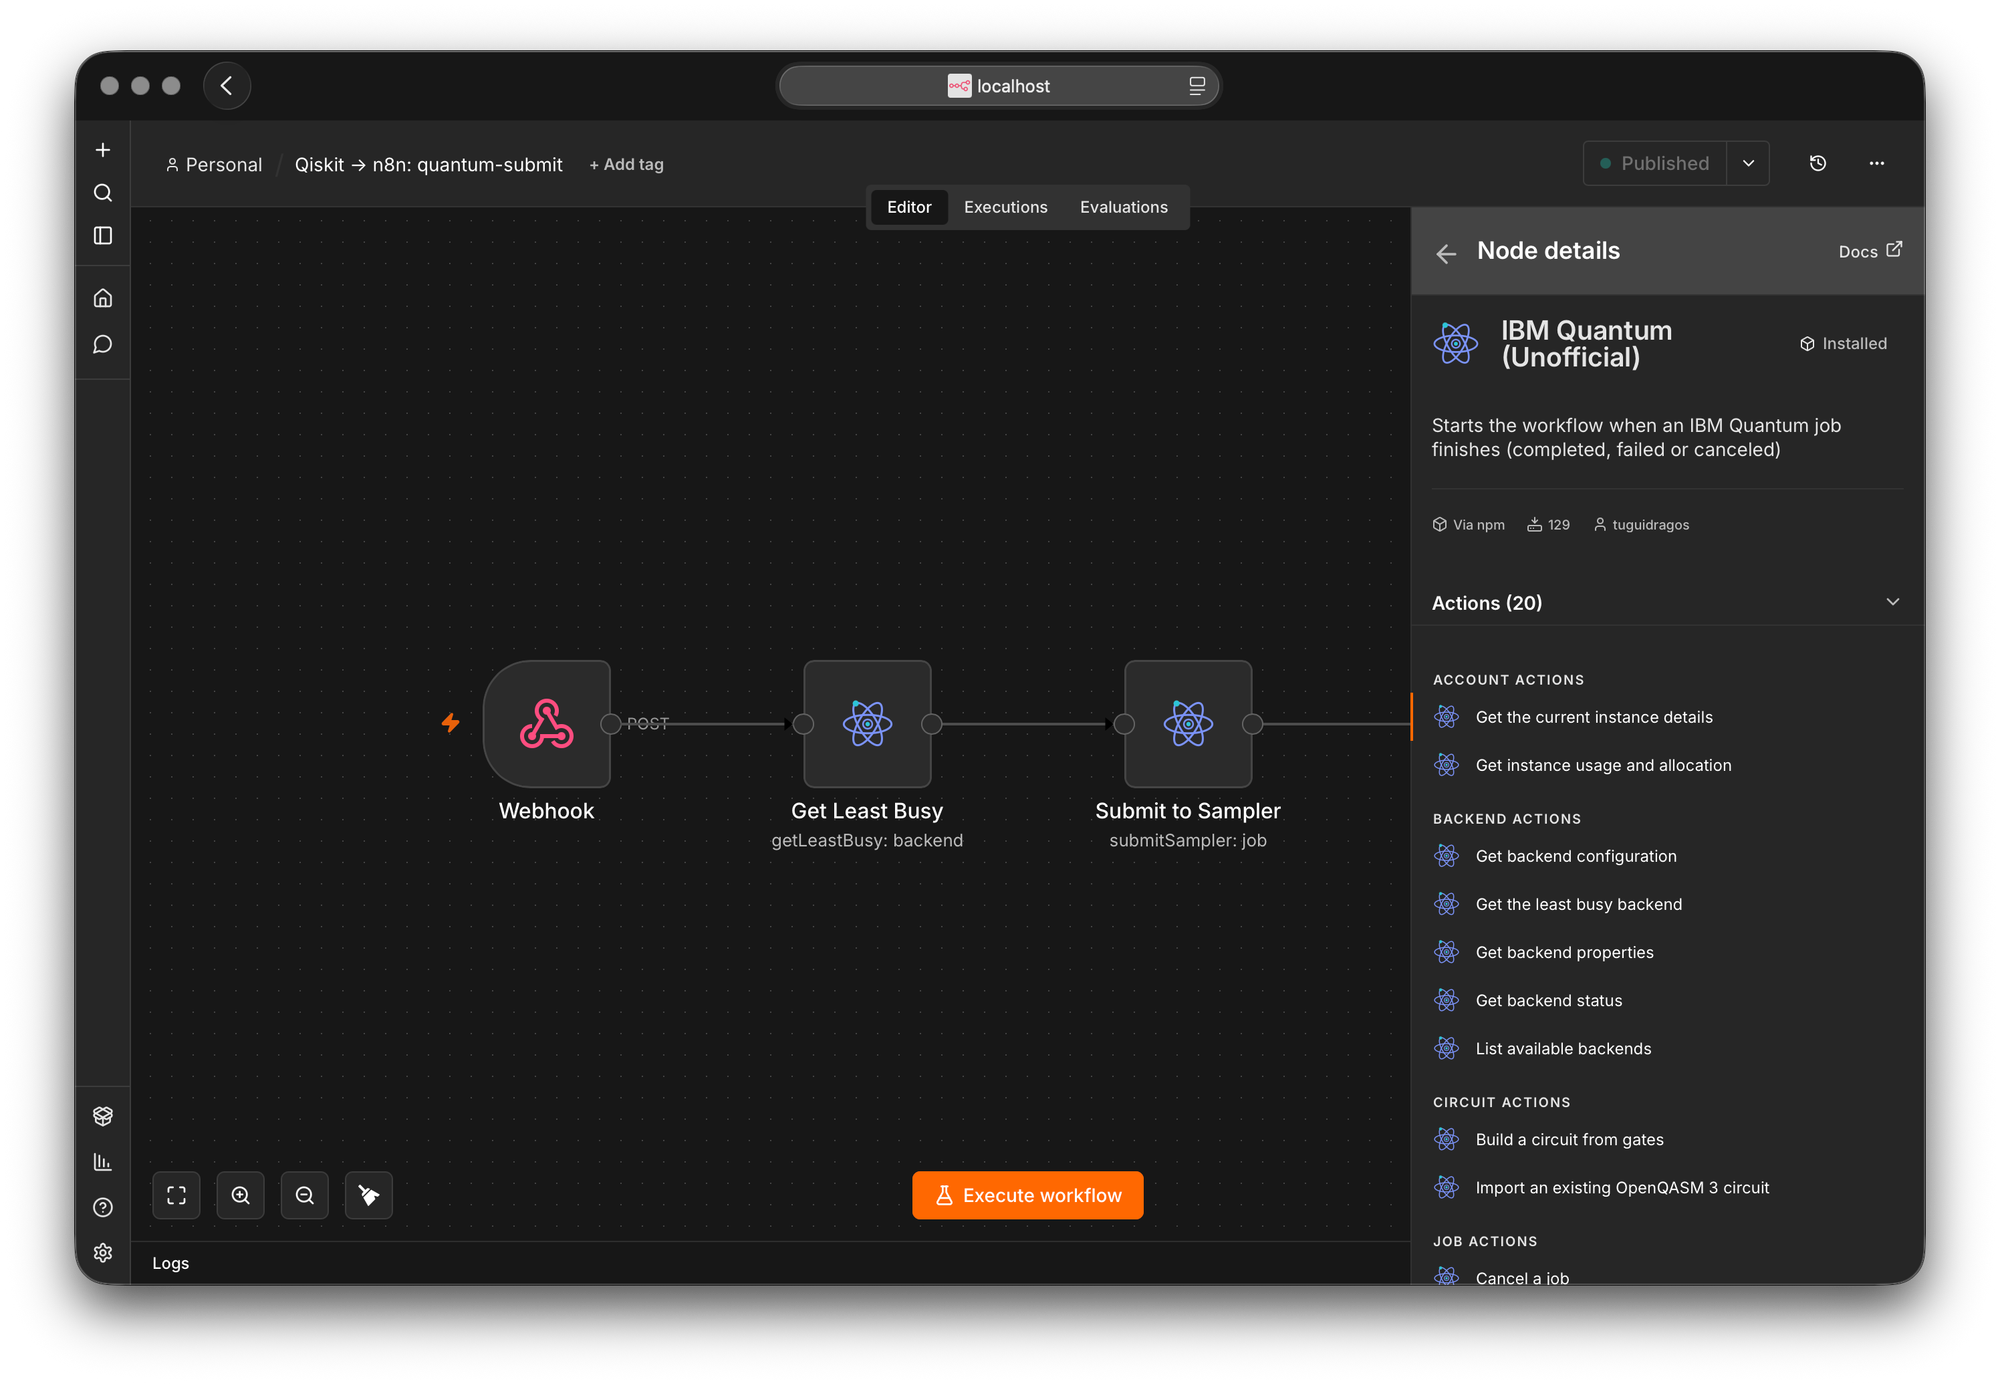Zoom in on the canvas
The image size is (2000, 1384).
pyautogui.click(x=241, y=1196)
